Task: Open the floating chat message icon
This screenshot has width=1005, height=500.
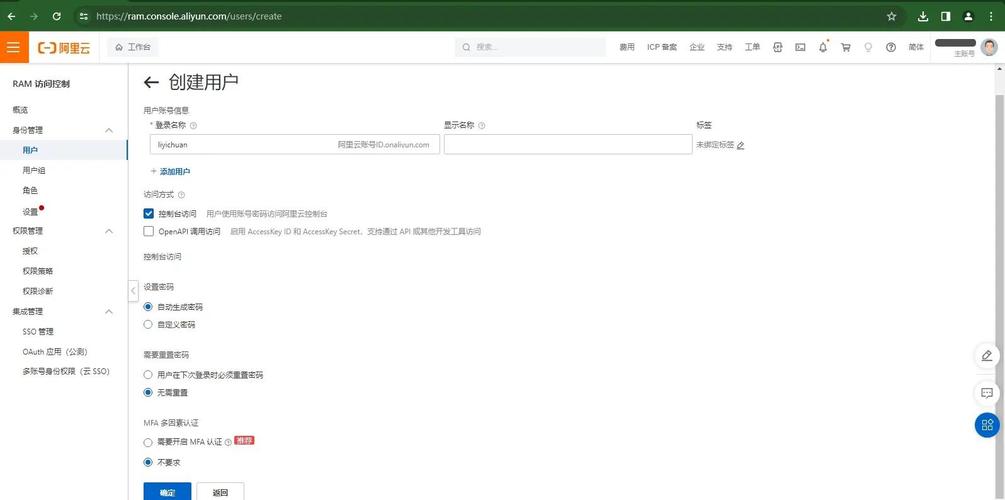Action: (987, 393)
